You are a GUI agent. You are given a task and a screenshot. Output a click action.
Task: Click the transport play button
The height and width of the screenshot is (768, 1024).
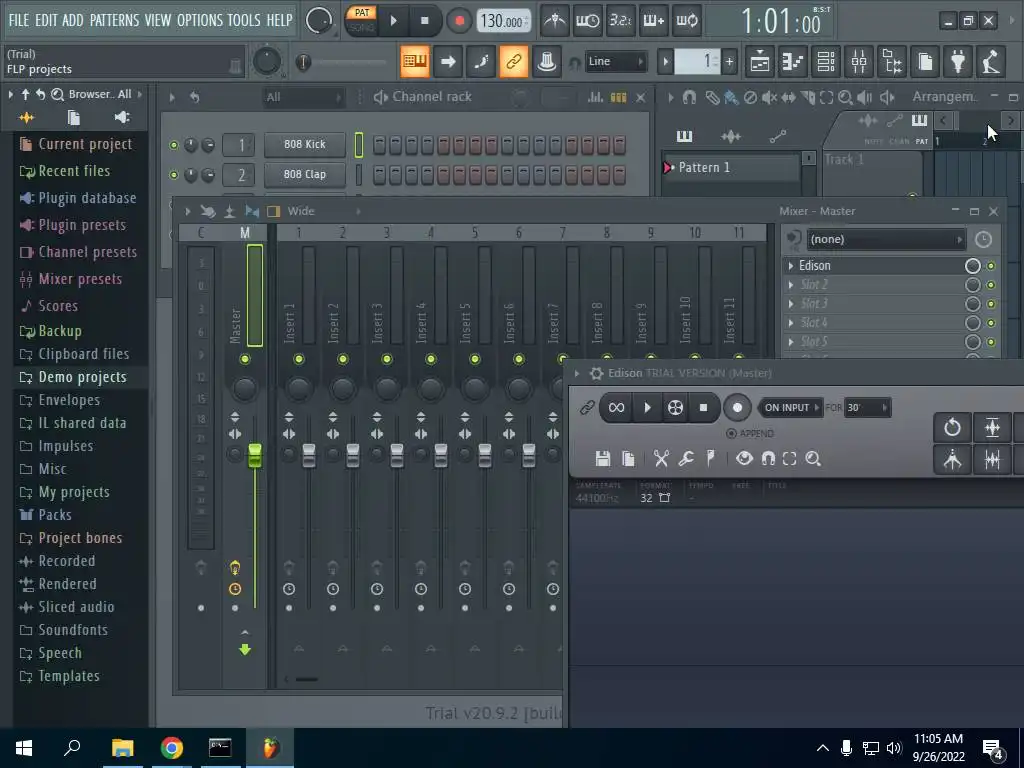[394, 21]
